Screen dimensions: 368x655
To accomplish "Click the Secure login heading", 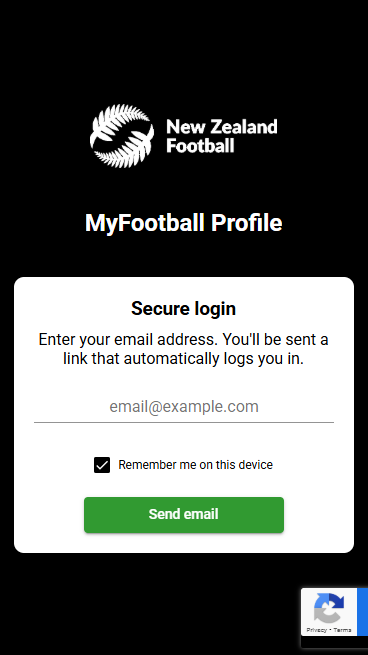I will [x=184, y=309].
